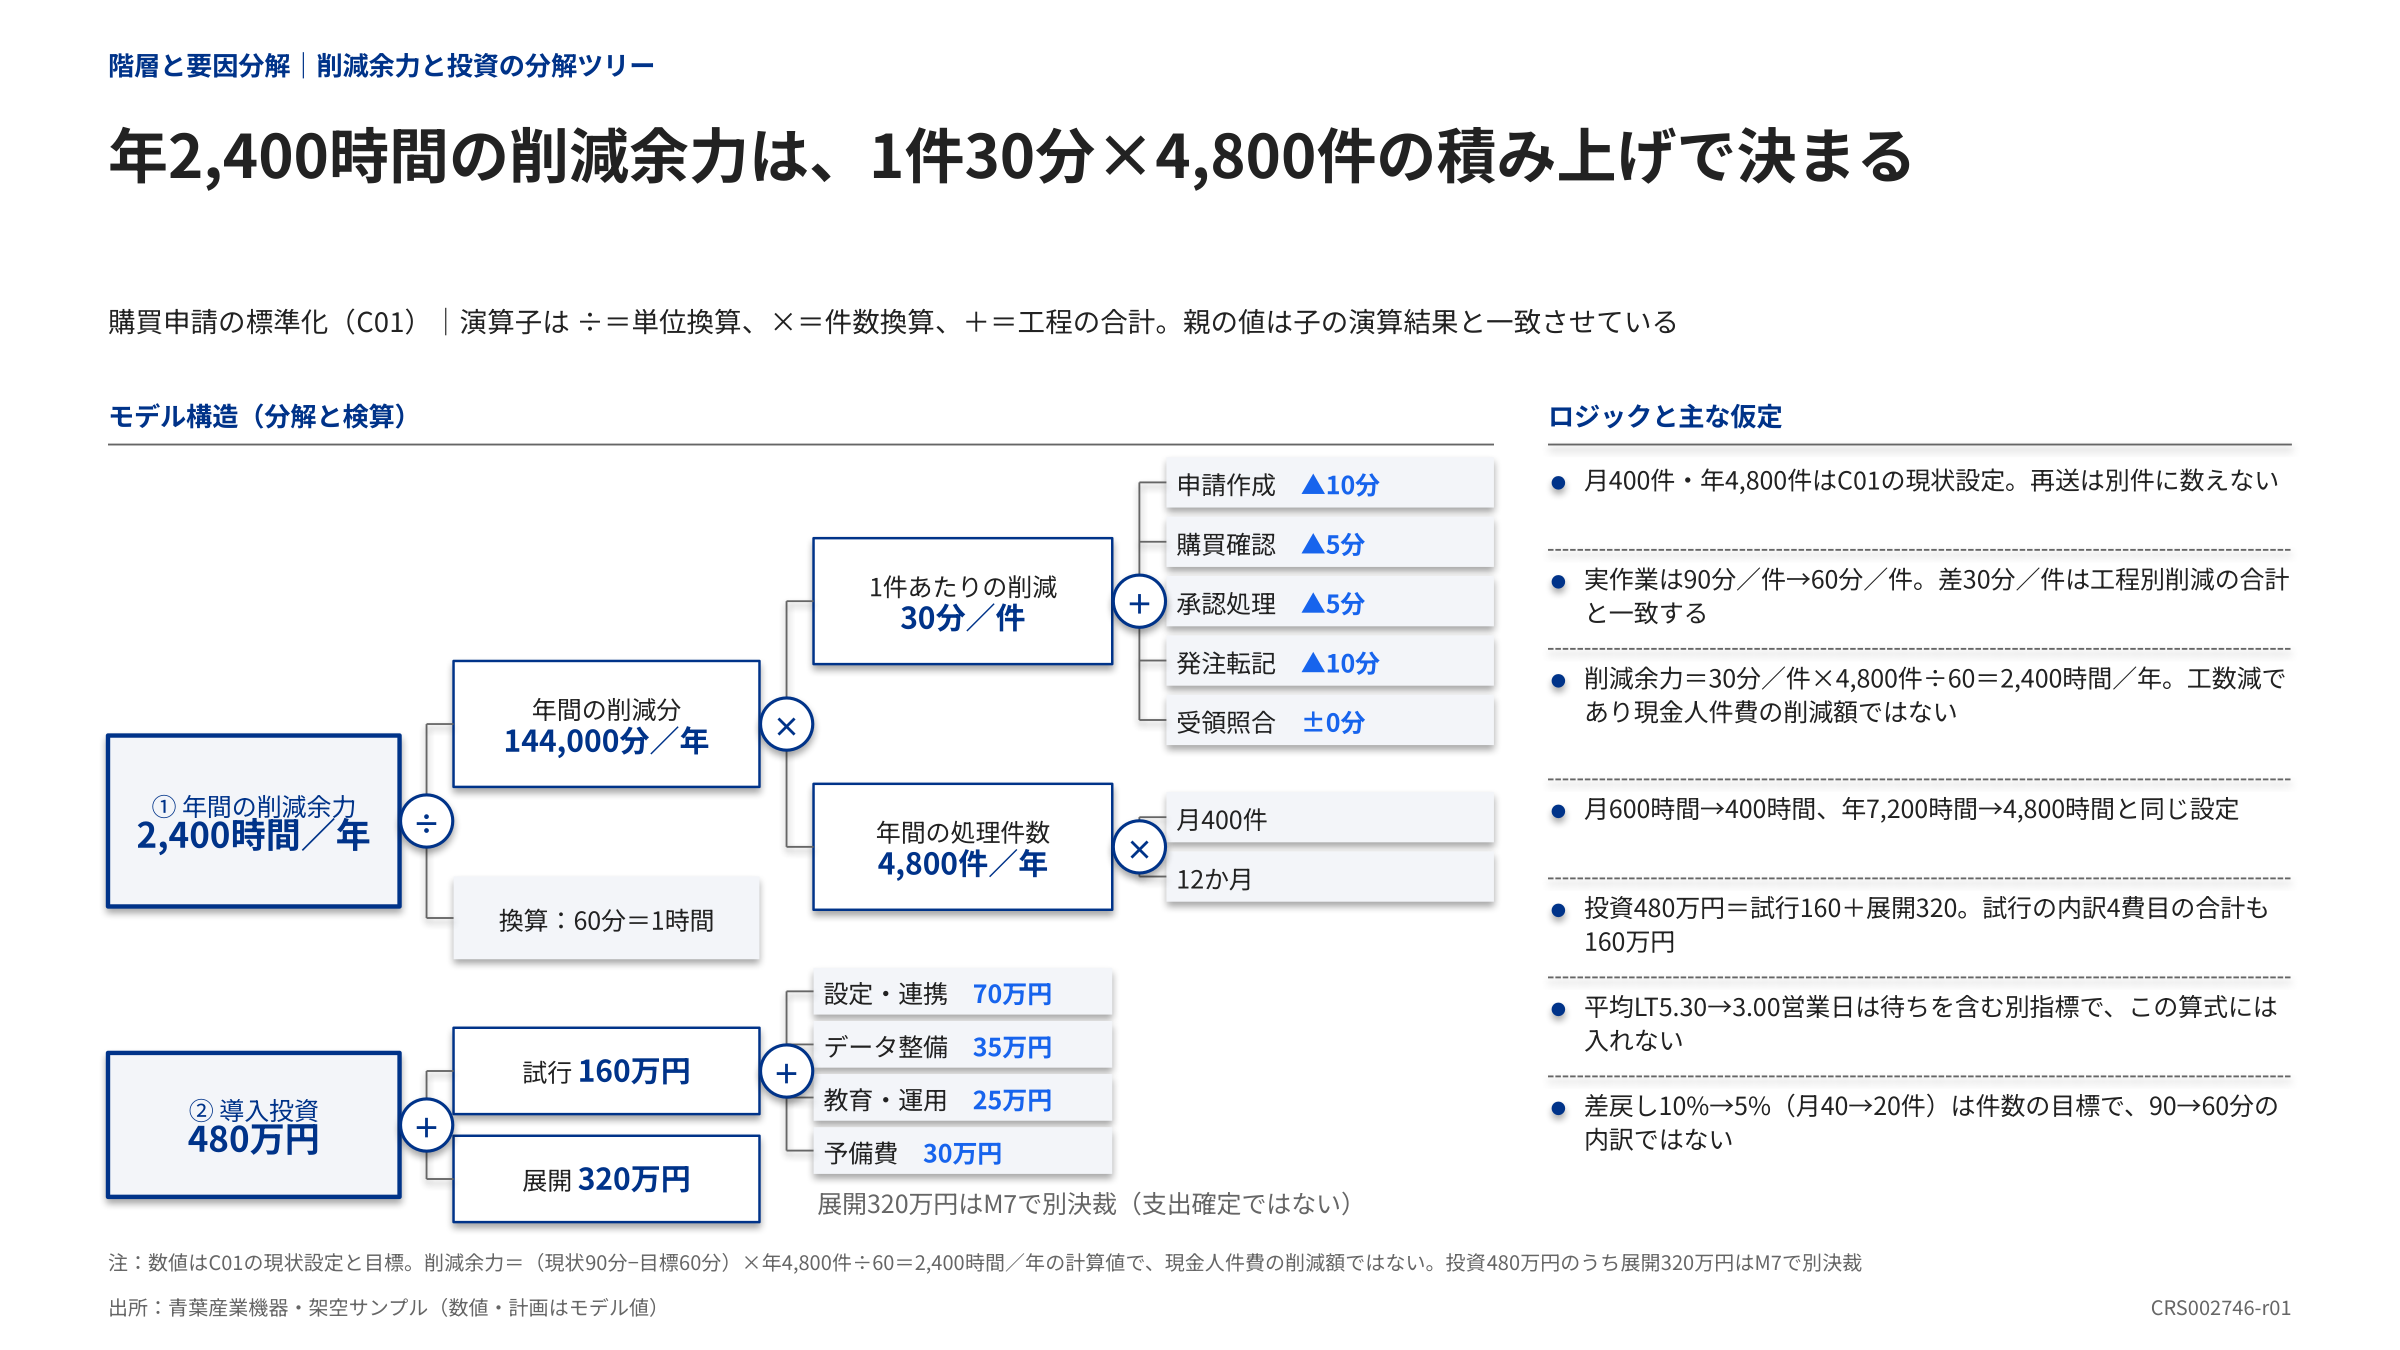The height and width of the screenshot is (1350, 2400).
Task: Click the 申請作成 ▲10分 row
Action: click(x=1330, y=484)
